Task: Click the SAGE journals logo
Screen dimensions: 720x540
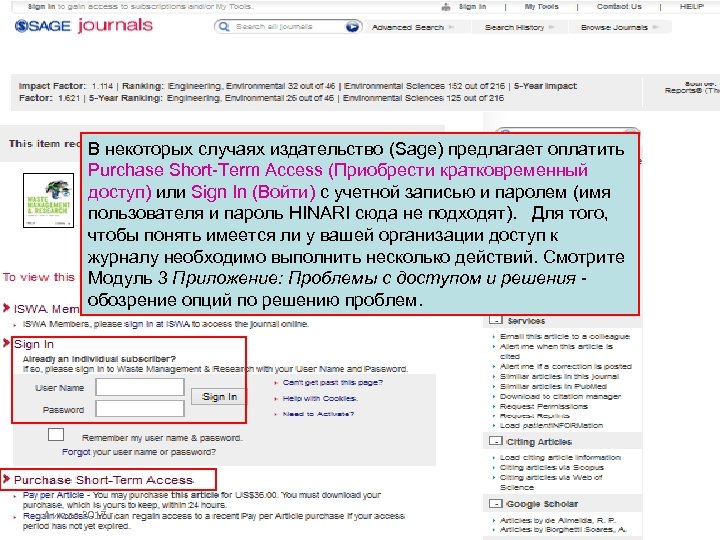Action: click(x=84, y=25)
